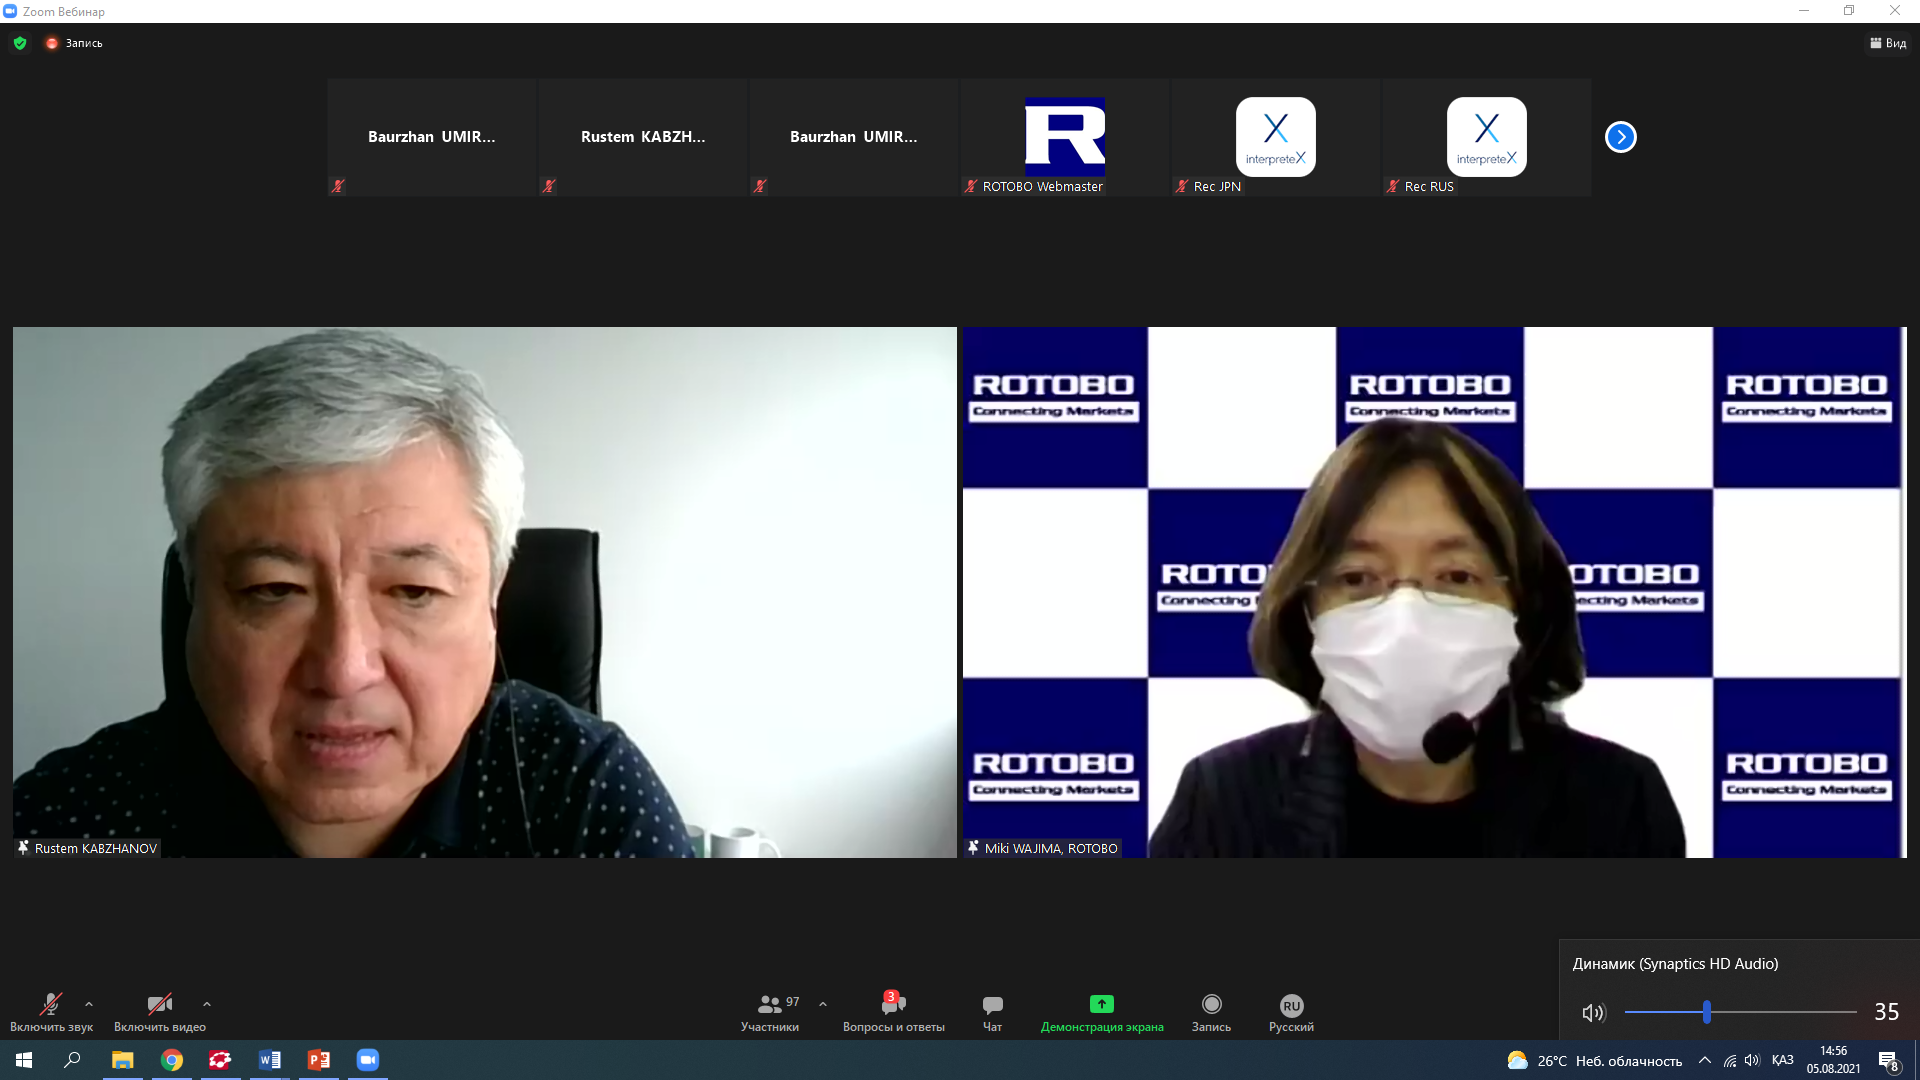This screenshot has width=1920, height=1080.
Task: Open the green encryption shield info
Action: pos(20,43)
